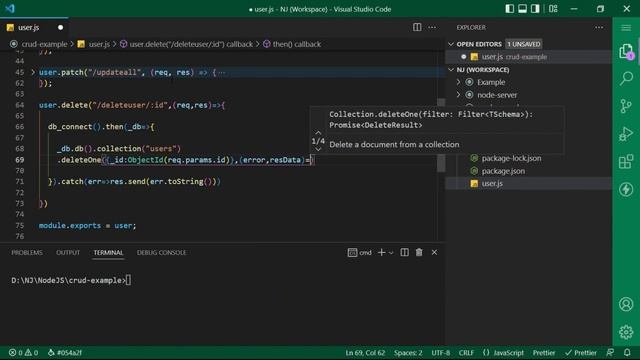Screen dimensions: 640x360
Task: Show previous signature in parameter hint
Action: pos(318,133)
